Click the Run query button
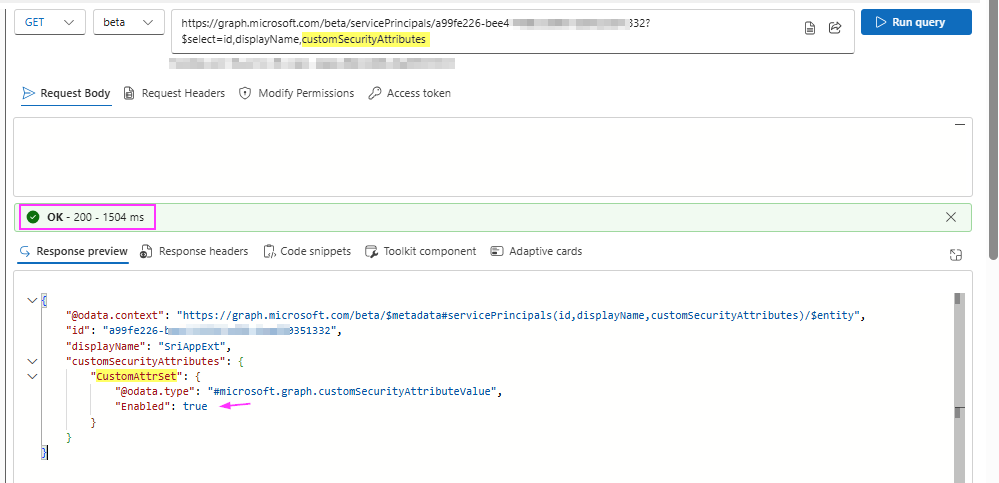The height and width of the screenshot is (483, 999). (x=916, y=22)
